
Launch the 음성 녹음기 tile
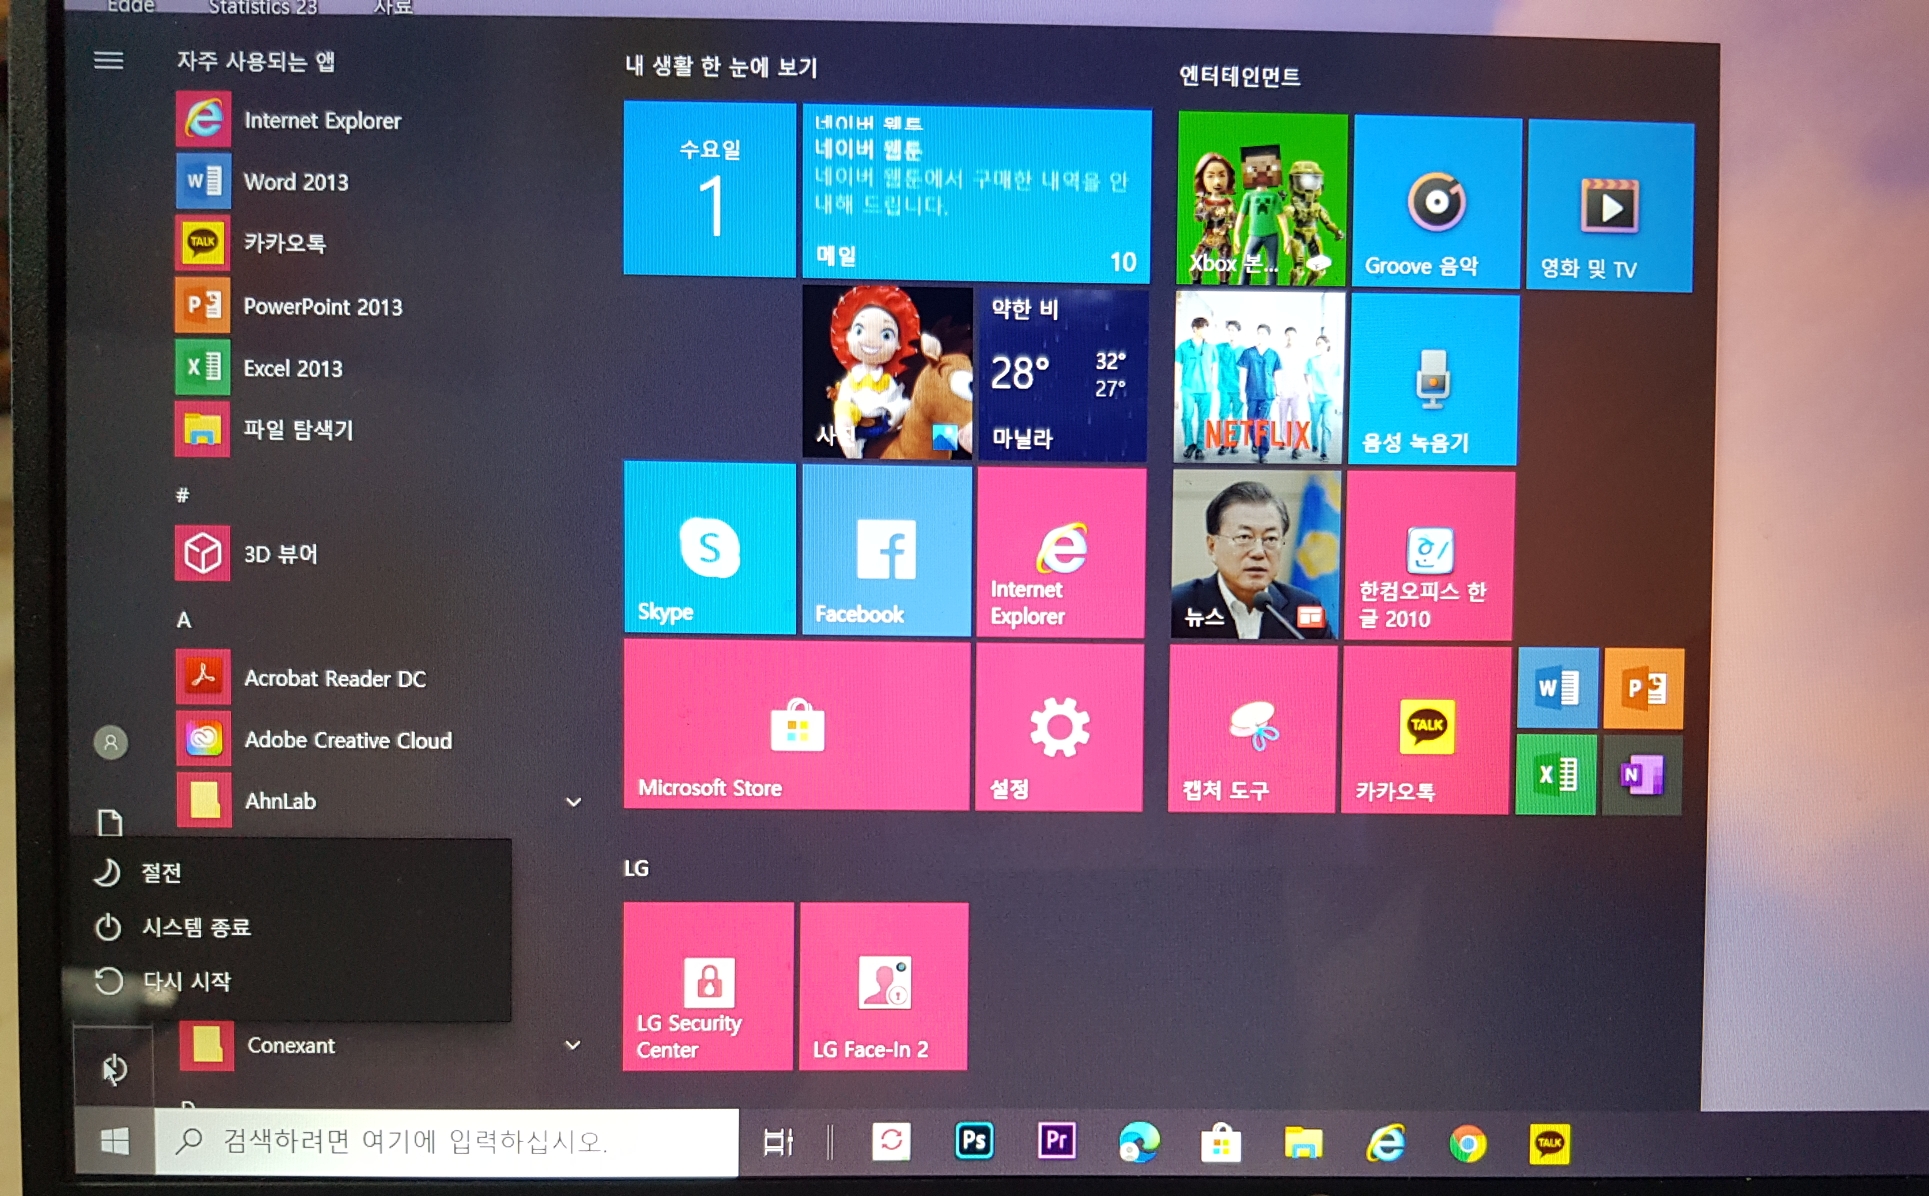(1434, 380)
